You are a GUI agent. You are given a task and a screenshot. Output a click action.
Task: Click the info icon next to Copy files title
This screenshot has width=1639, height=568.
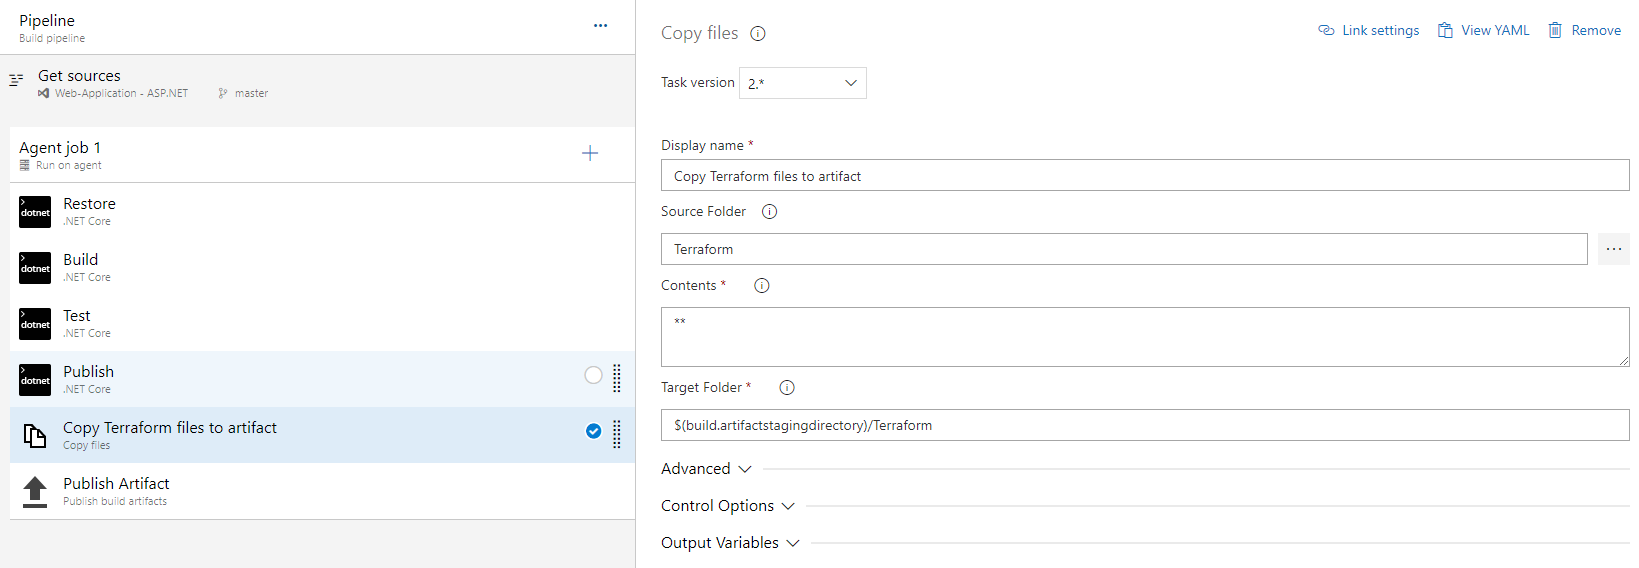coord(758,33)
